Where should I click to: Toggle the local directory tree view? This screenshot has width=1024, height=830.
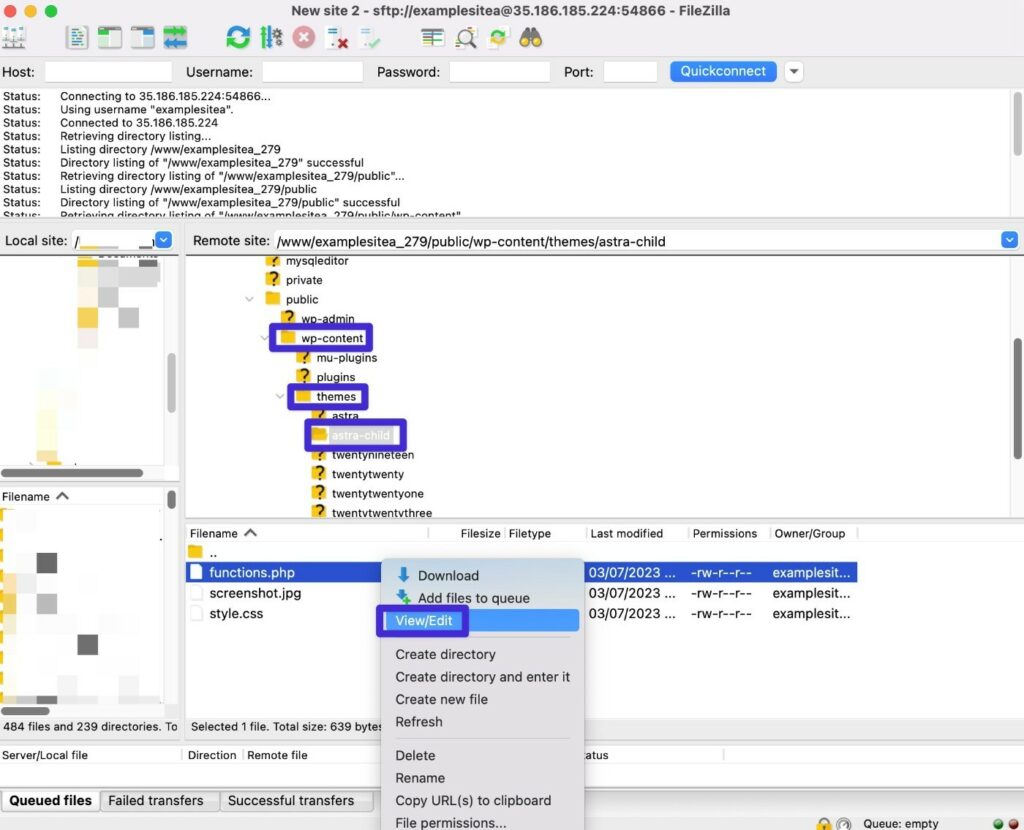click(110, 37)
